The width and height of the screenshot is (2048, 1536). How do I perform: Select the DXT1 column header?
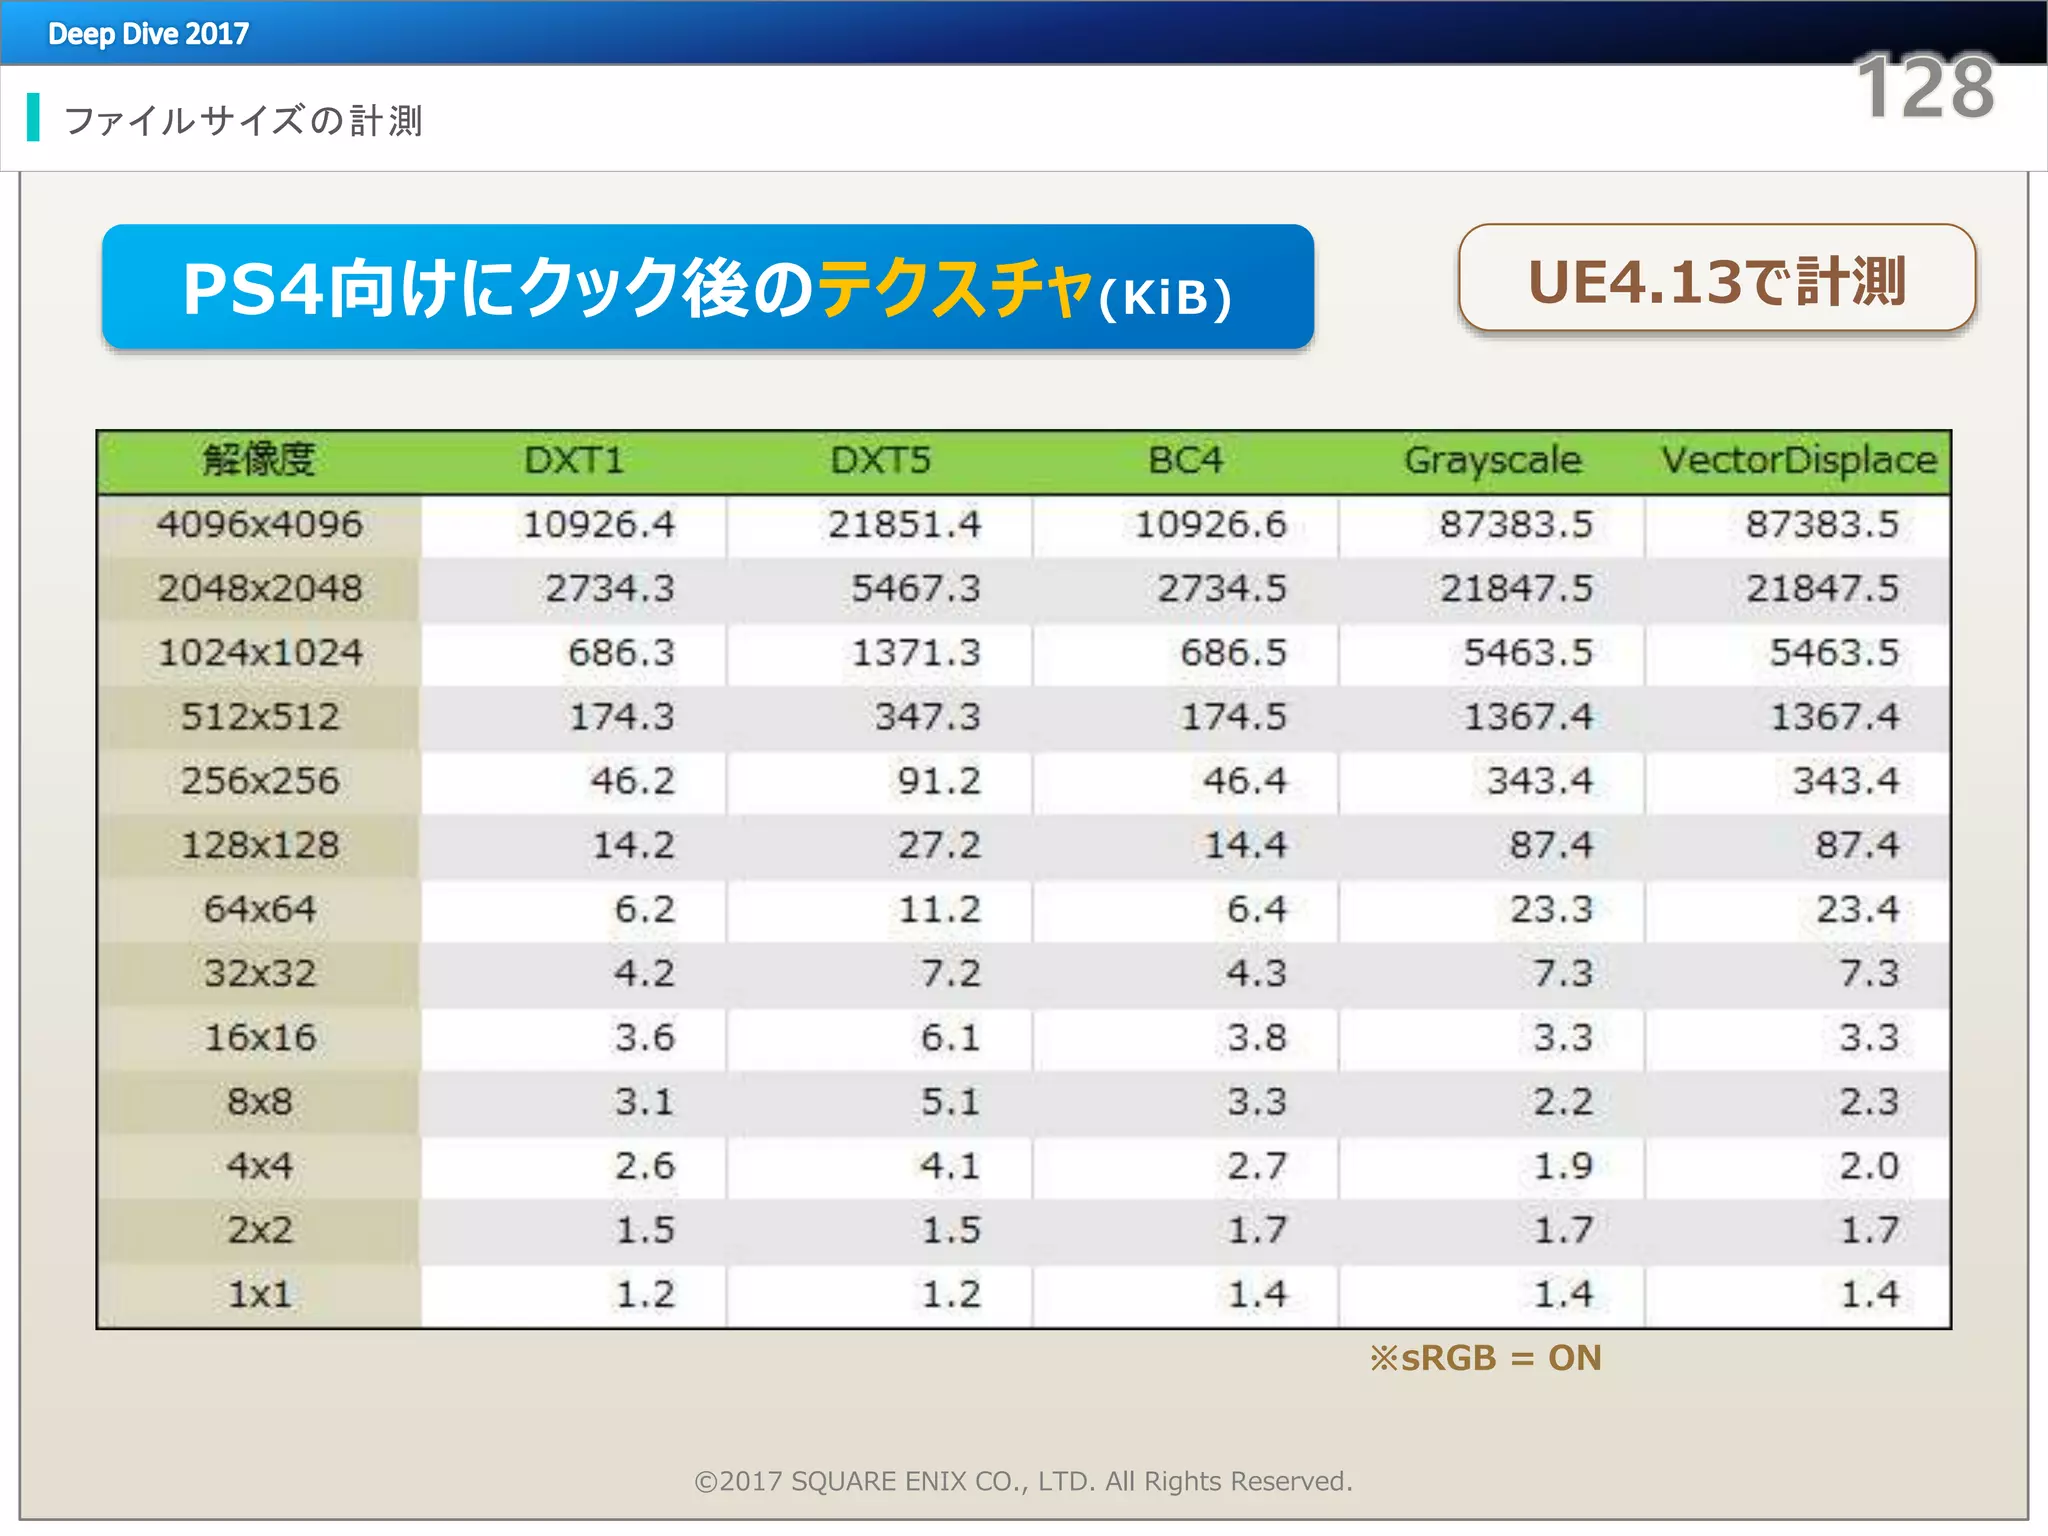[574, 460]
